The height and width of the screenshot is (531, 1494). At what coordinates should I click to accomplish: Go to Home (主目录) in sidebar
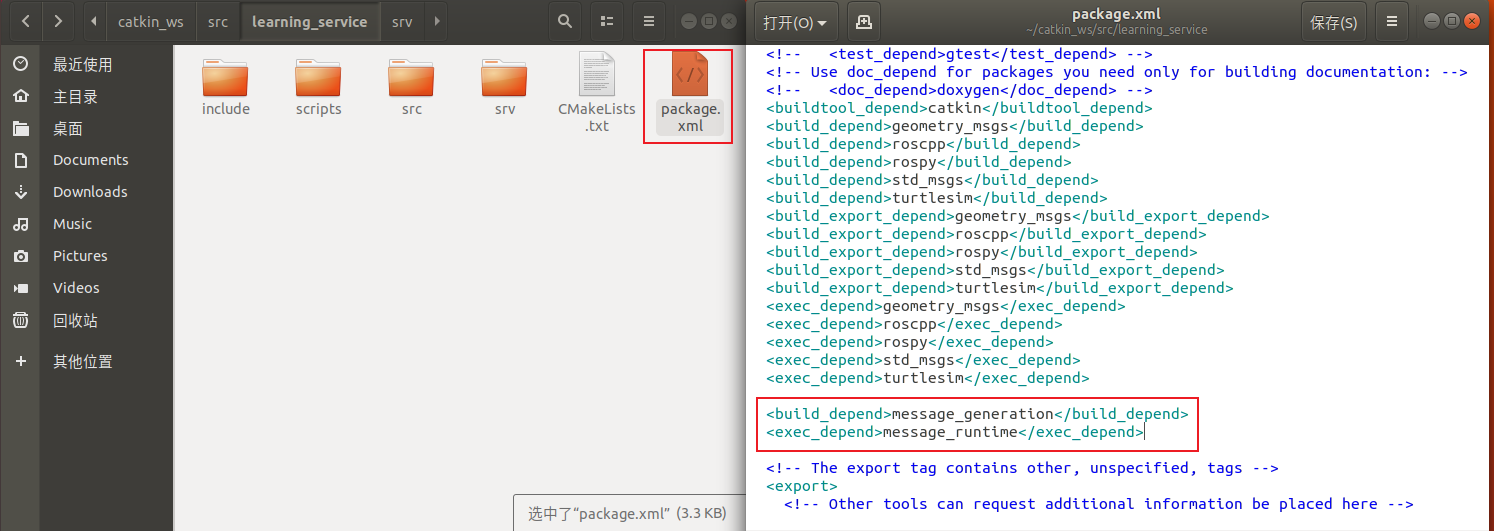coord(87,96)
